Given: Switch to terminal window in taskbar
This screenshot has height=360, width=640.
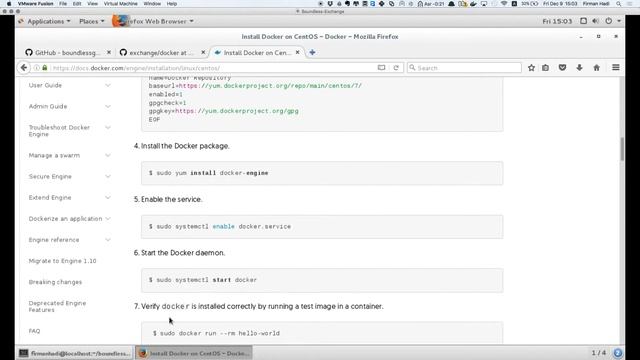Looking at the screenshot, I should click(75, 353).
